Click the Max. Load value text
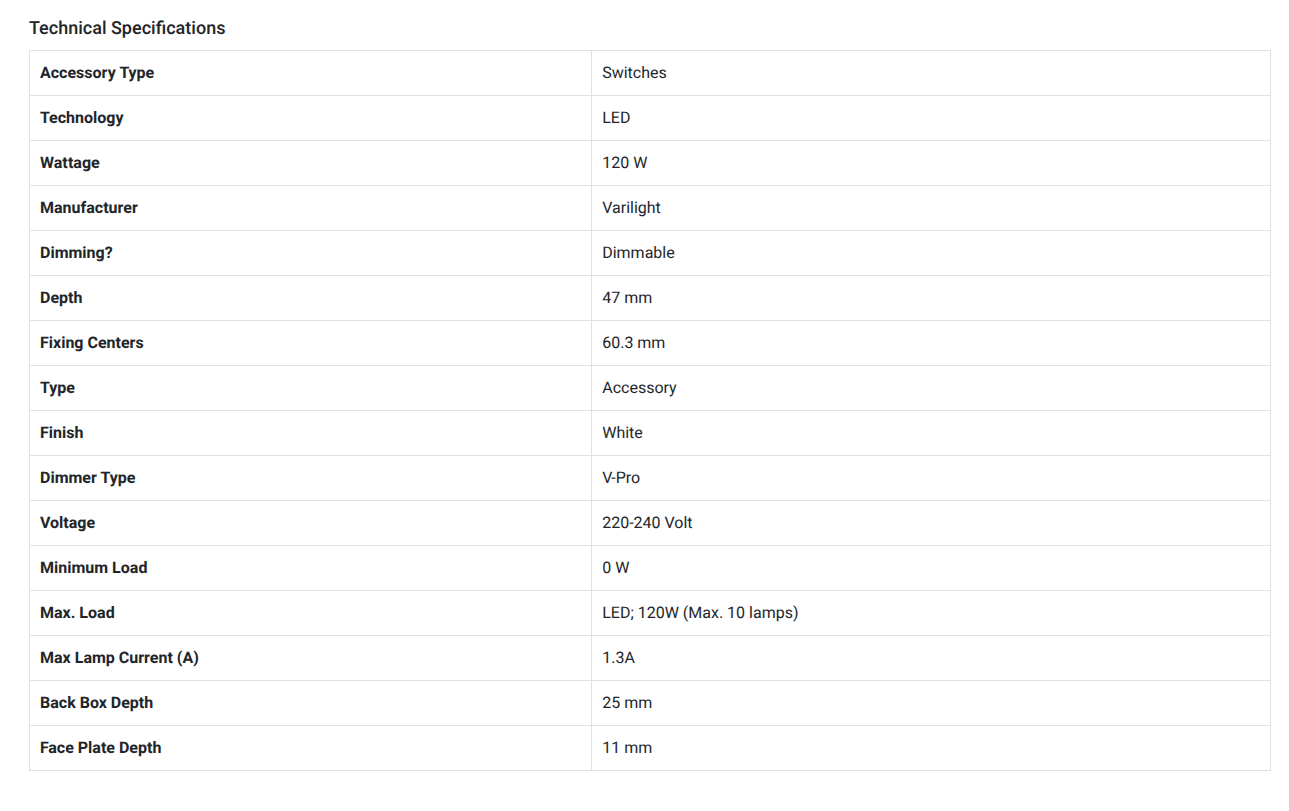This screenshot has height=811, width=1289. tap(700, 613)
